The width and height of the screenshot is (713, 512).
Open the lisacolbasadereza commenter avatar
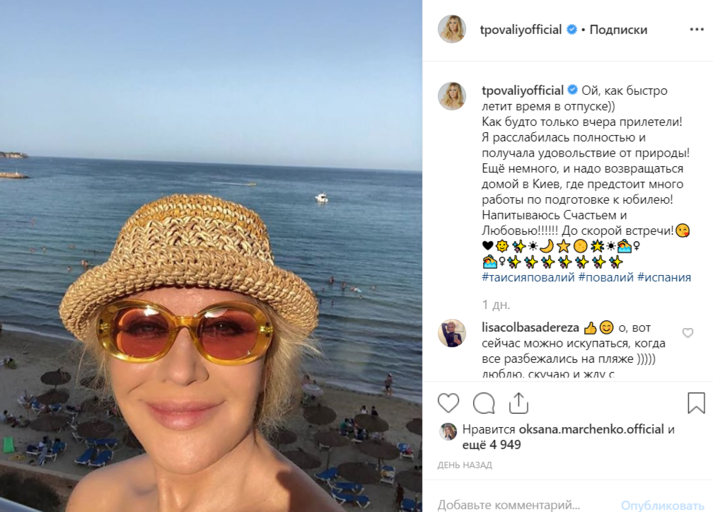point(452,333)
